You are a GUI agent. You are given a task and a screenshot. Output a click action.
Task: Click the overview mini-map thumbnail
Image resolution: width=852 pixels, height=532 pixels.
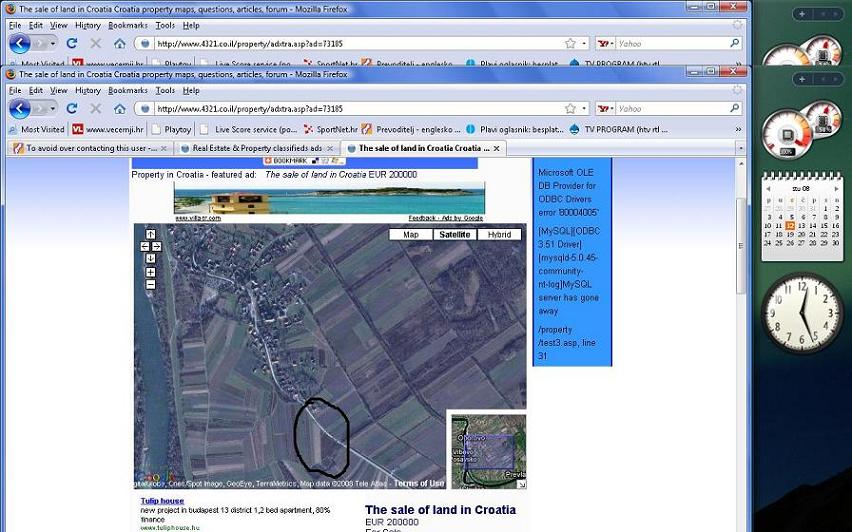tap(489, 451)
